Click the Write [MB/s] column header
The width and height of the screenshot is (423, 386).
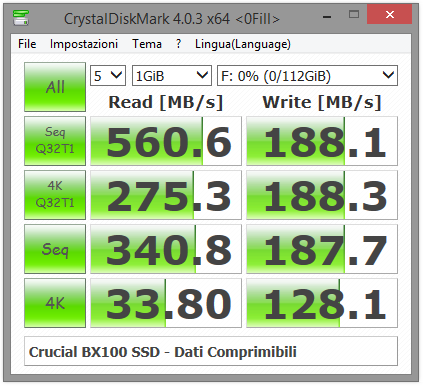pyautogui.click(x=322, y=102)
